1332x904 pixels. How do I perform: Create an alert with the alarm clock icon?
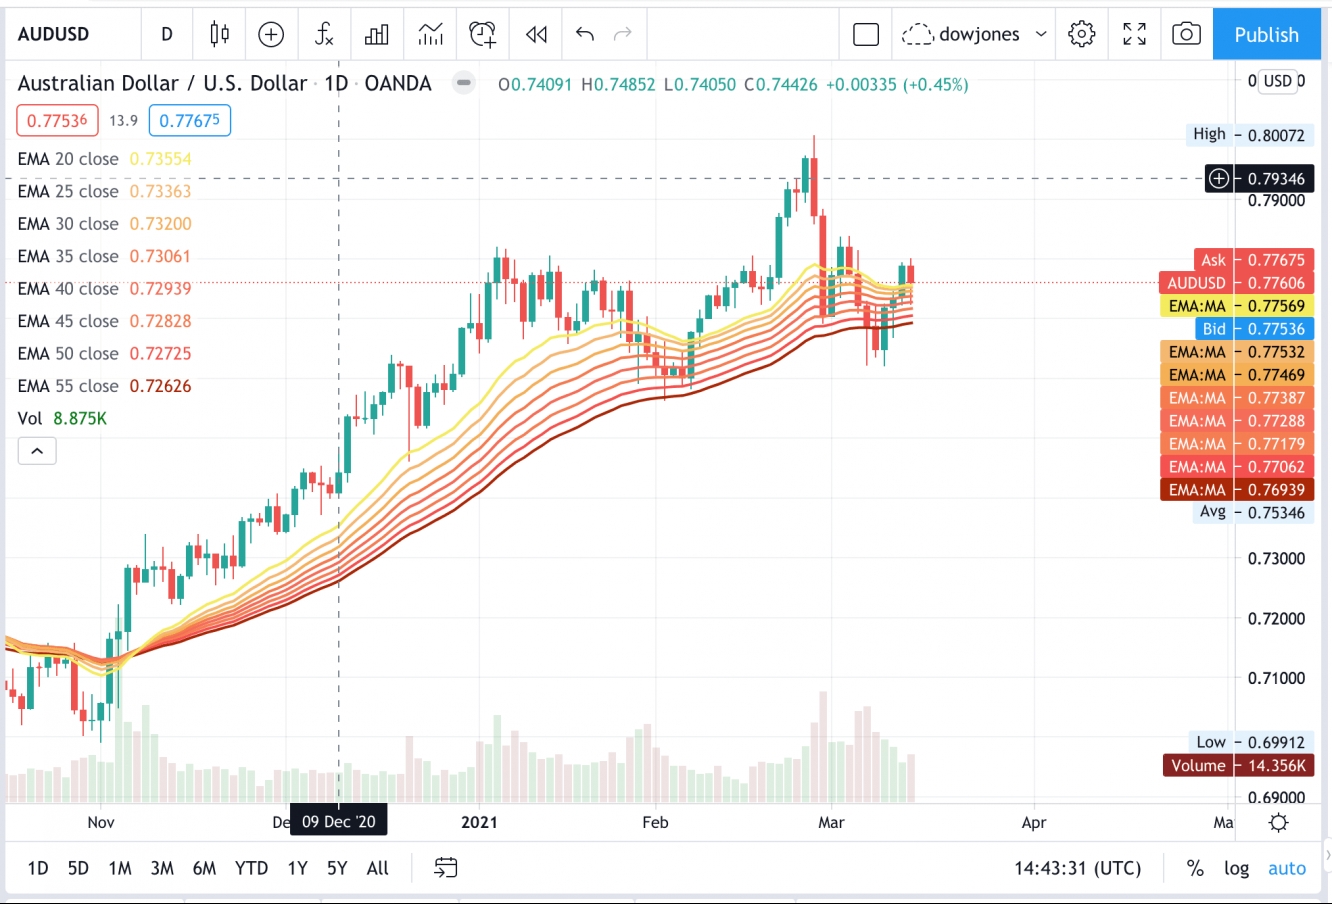pyautogui.click(x=483, y=34)
